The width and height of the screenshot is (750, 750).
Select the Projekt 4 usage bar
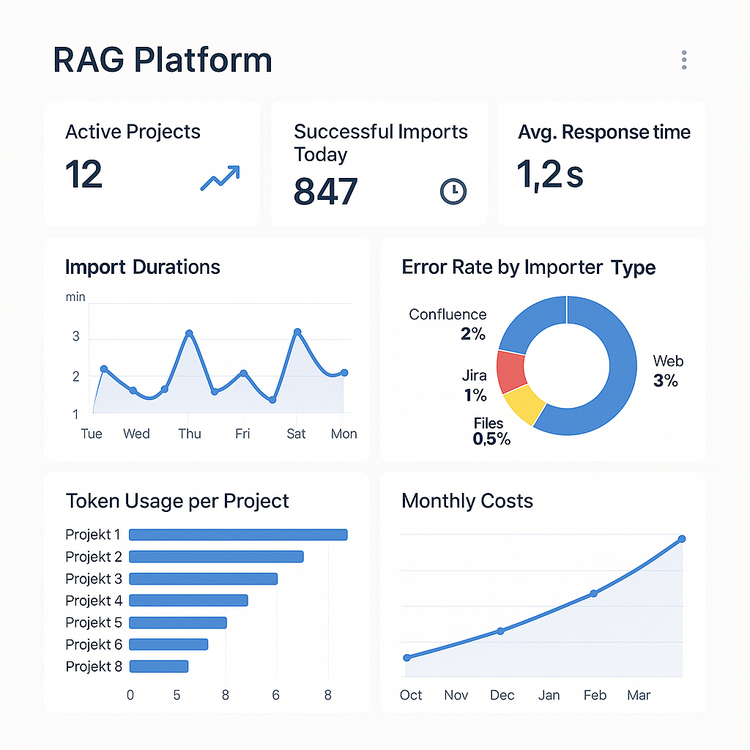pyautogui.click(x=188, y=601)
